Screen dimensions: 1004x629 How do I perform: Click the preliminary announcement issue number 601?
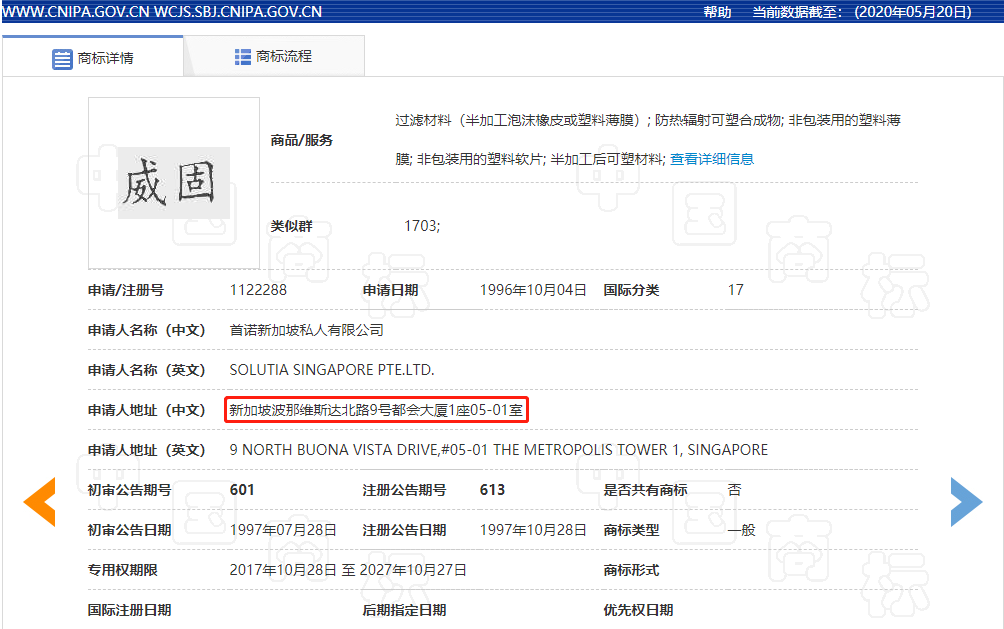click(x=242, y=490)
